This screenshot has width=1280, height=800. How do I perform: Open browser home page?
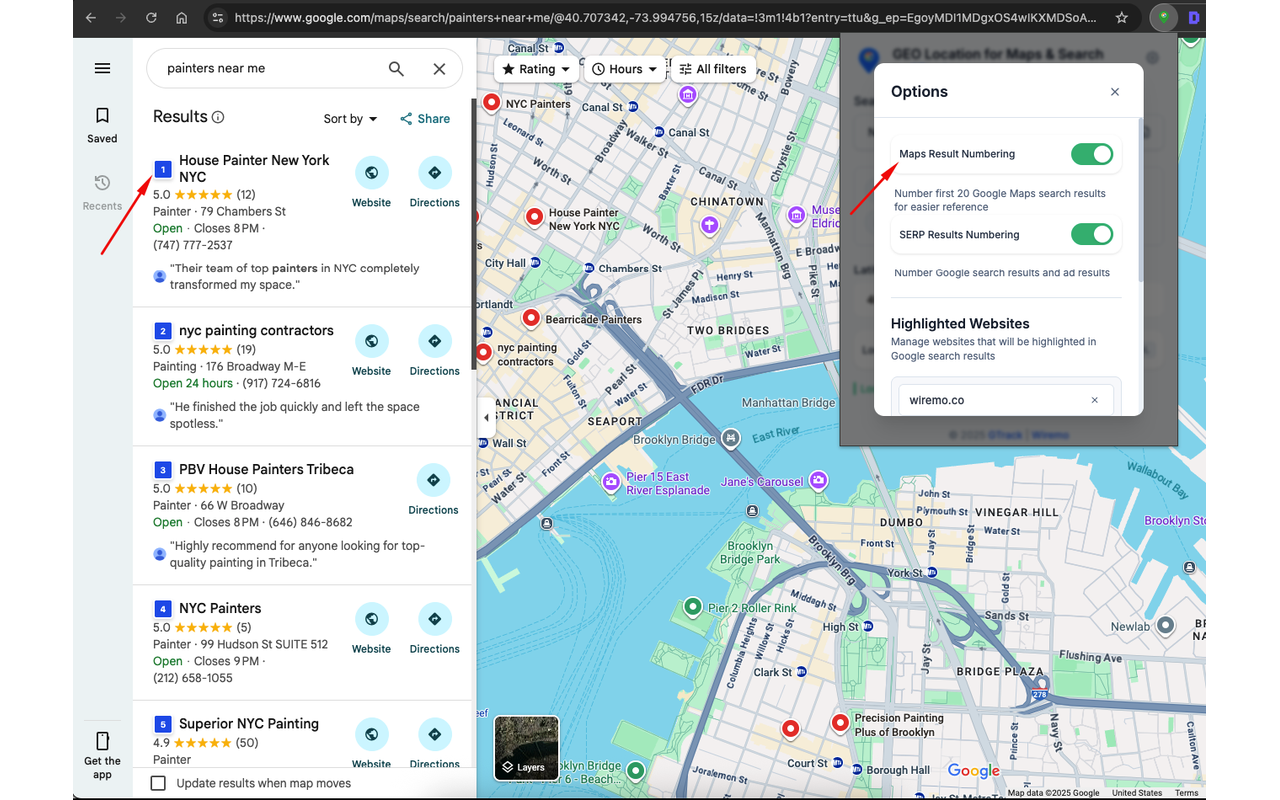181,18
